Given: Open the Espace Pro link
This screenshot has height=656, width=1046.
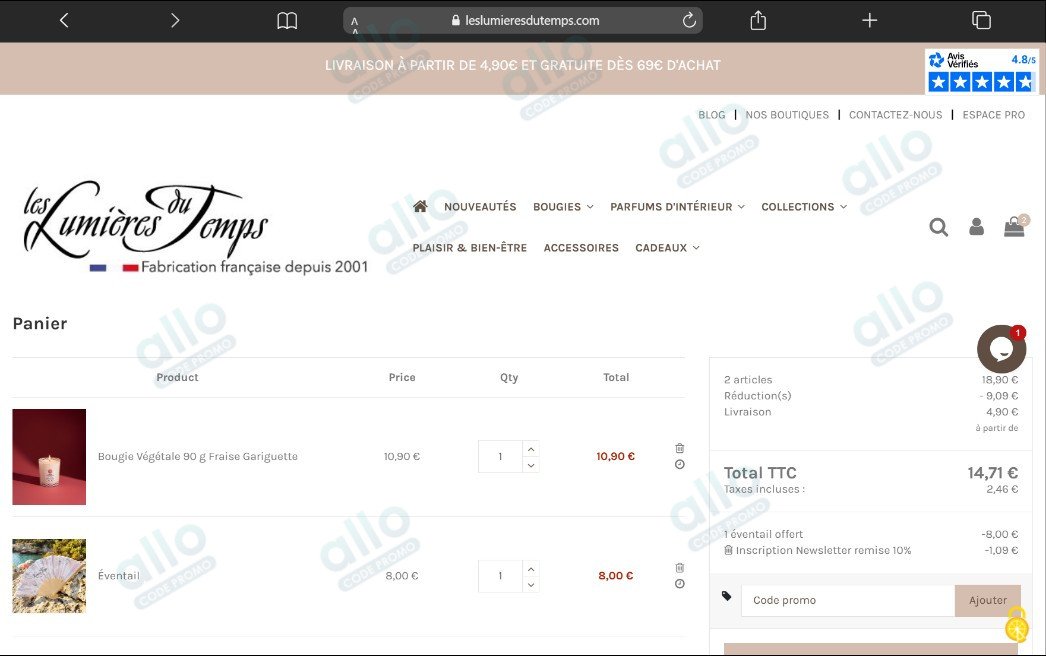Looking at the screenshot, I should 993,115.
